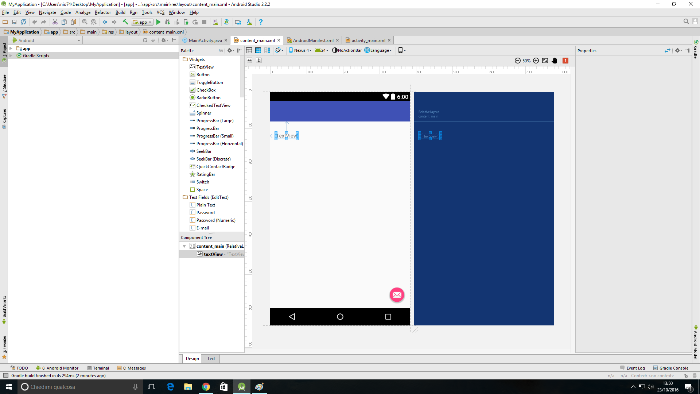Open the layout variants dropdown in designer
This screenshot has width=700, height=394.
point(402,50)
